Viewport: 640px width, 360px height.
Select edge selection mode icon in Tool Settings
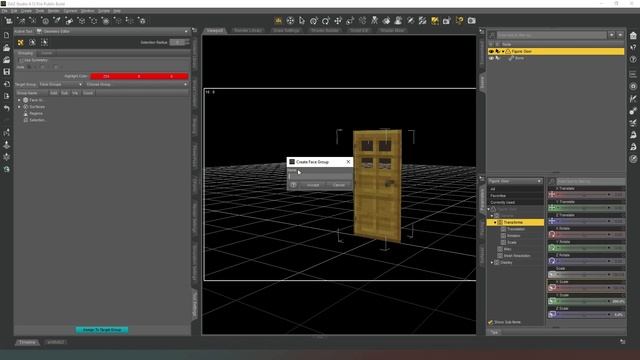pyautogui.click(x=32, y=42)
